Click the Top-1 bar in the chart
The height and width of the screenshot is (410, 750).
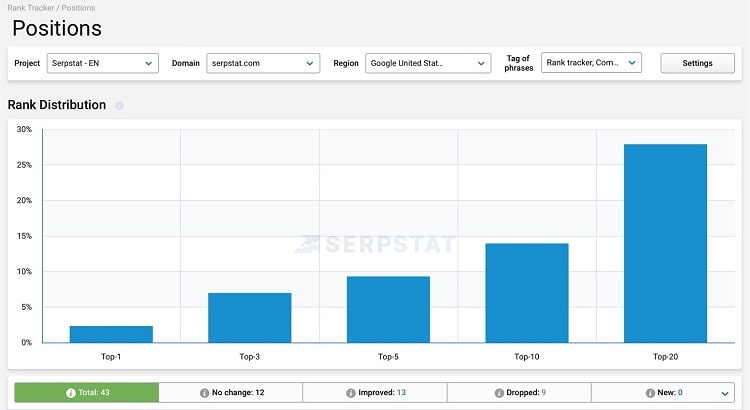[111, 334]
